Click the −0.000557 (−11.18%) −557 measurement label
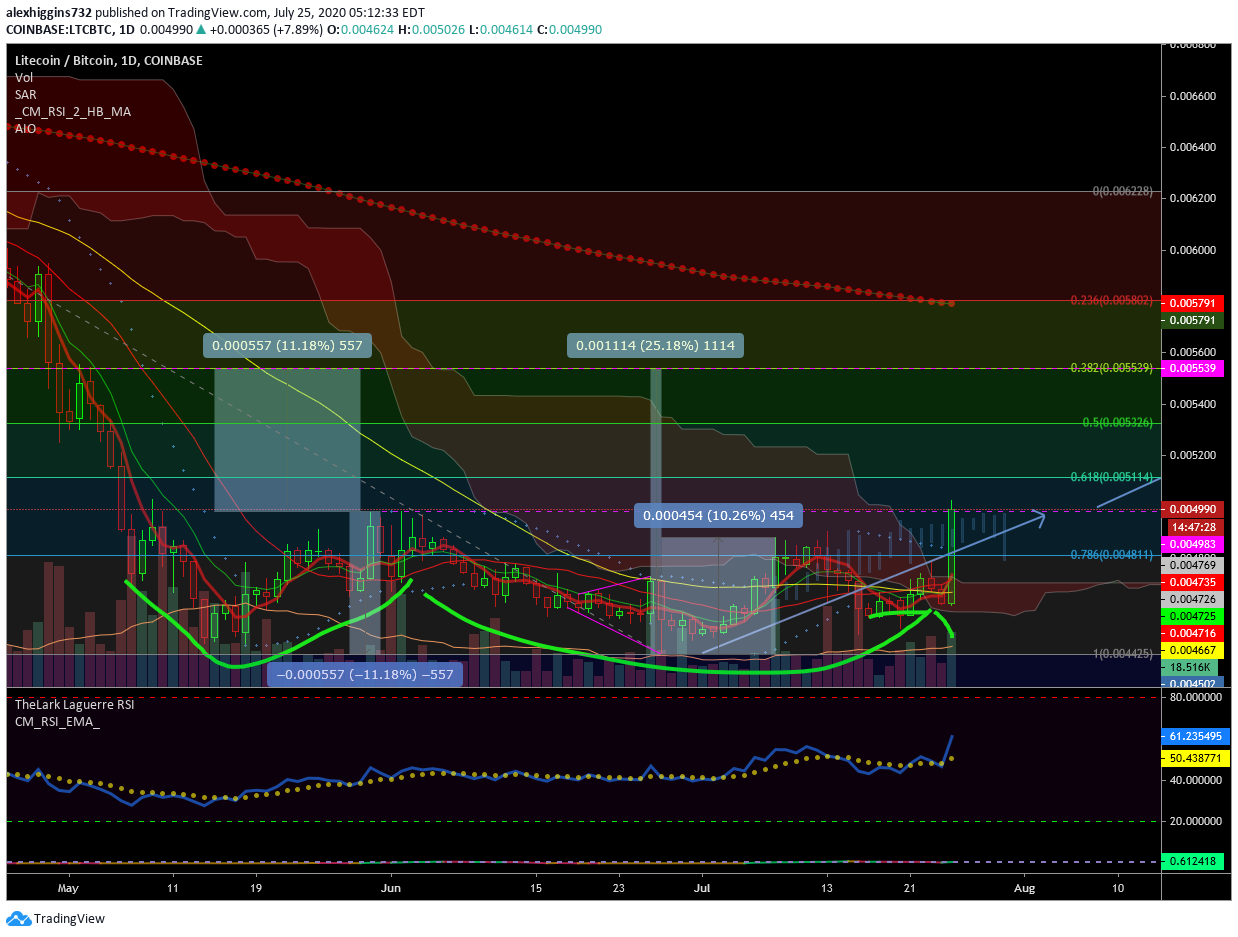This screenshot has width=1238, height=937. (x=365, y=675)
